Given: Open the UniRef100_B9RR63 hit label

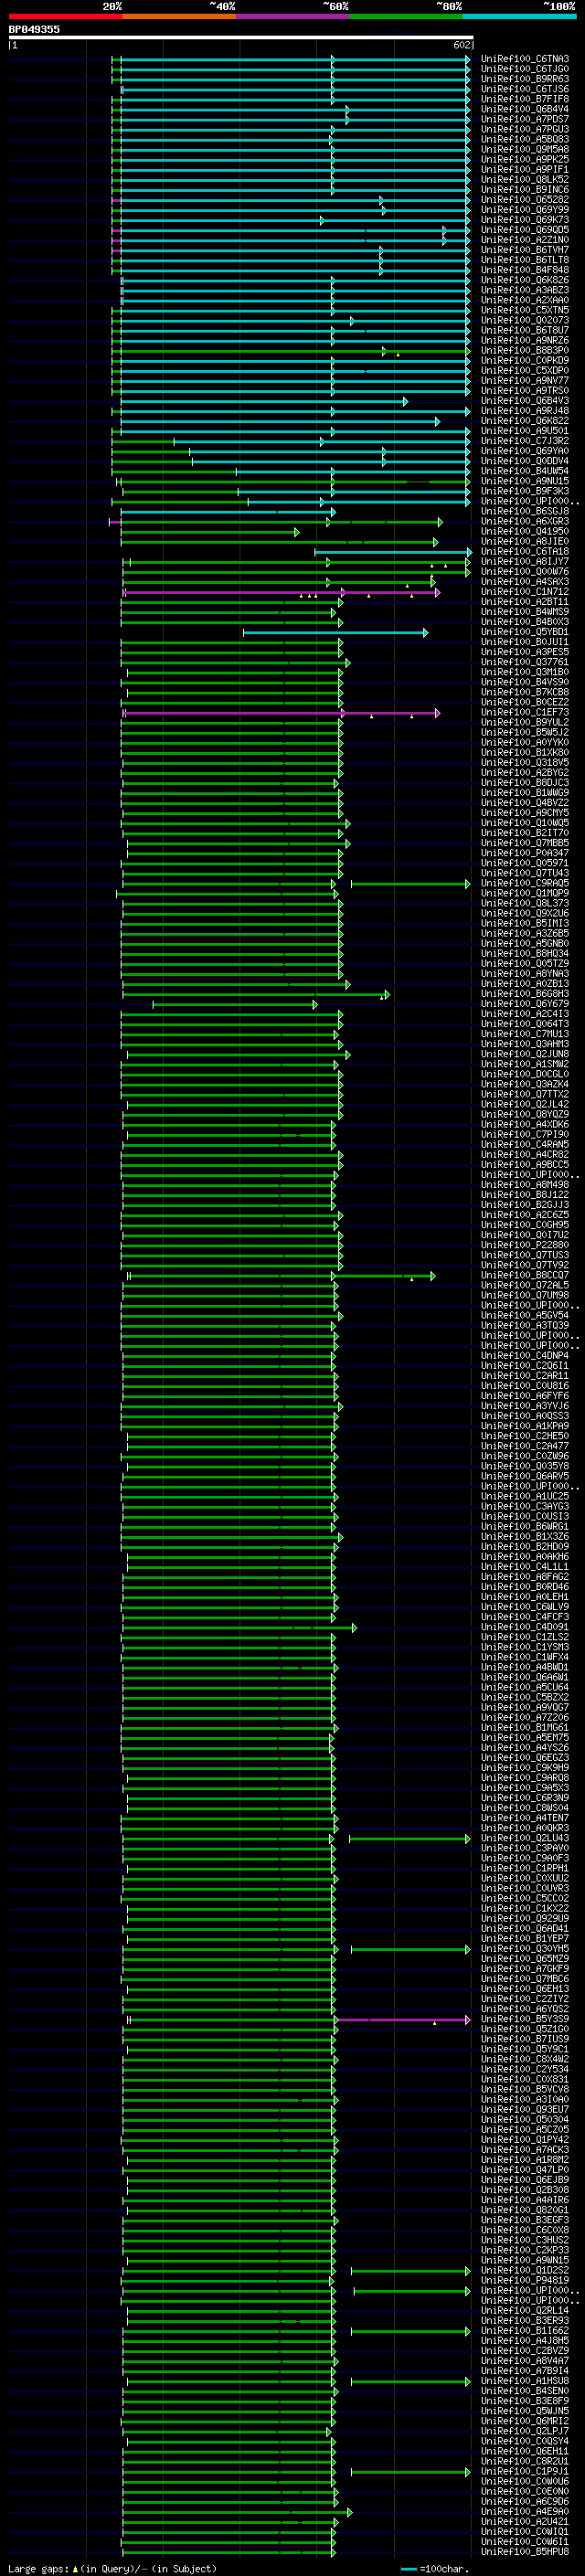Looking at the screenshot, I should point(525,79).
